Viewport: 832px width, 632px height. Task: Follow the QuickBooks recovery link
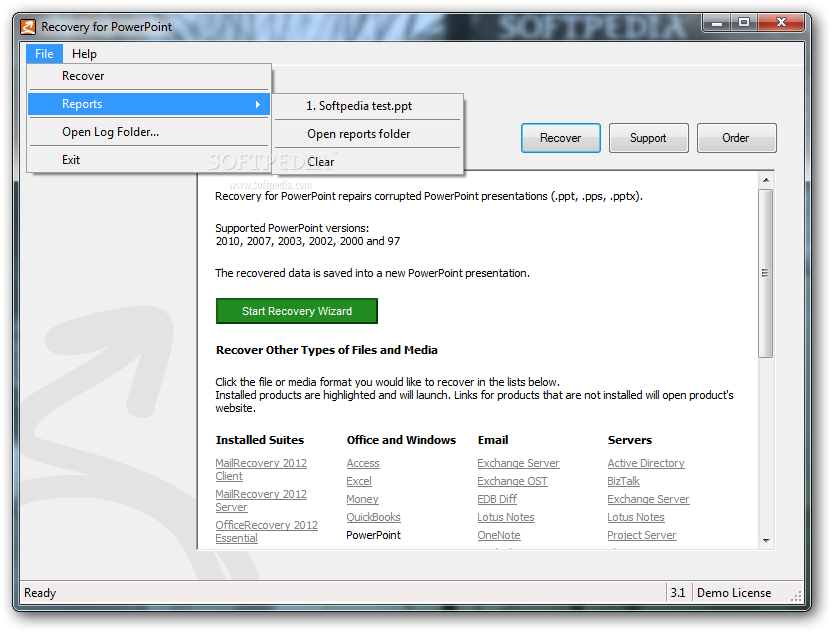coord(373,517)
